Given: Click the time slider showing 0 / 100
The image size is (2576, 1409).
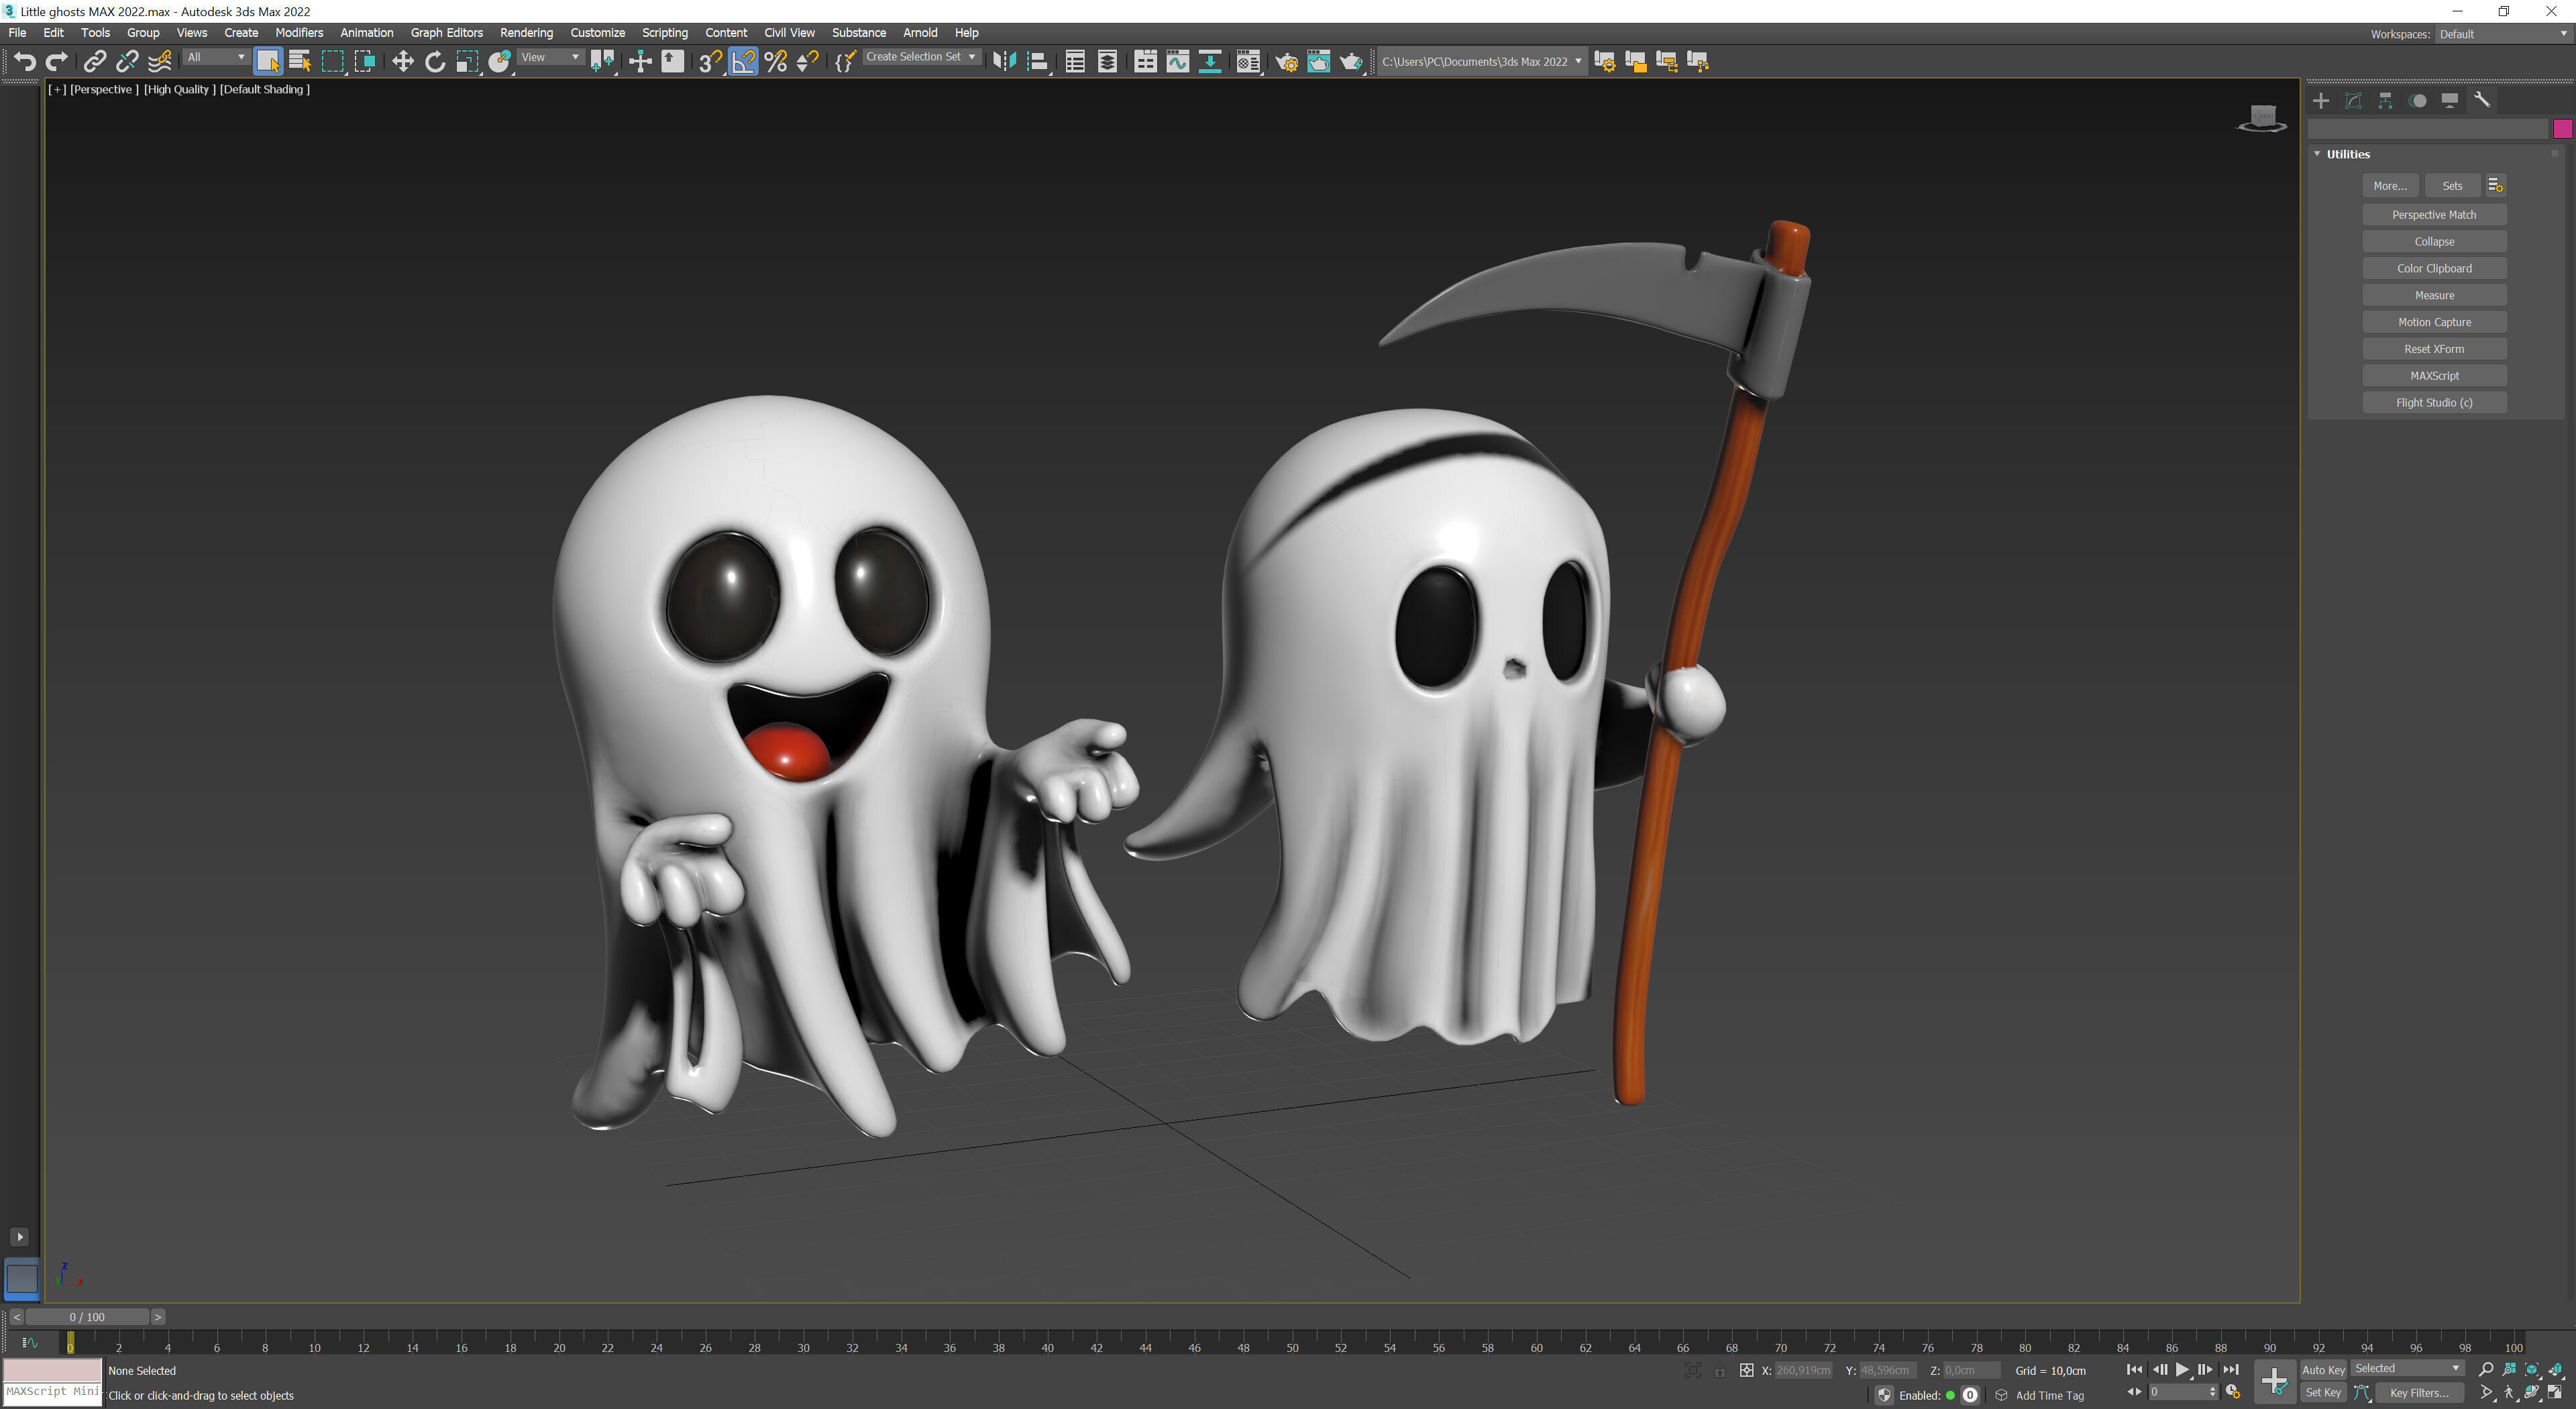Looking at the screenshot, I should pos(87,1317).
